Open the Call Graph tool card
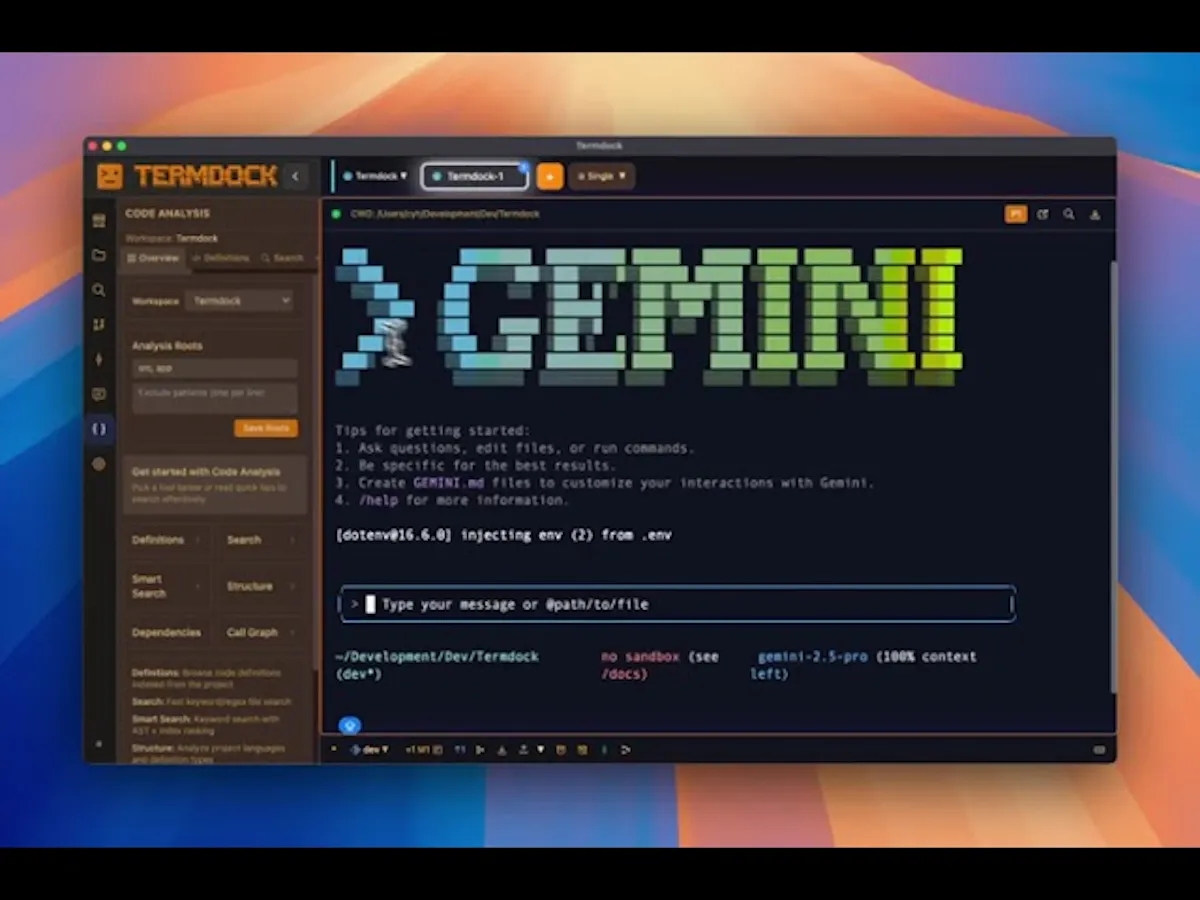Viewport: 1200px width, 900px height. (261, 632)
